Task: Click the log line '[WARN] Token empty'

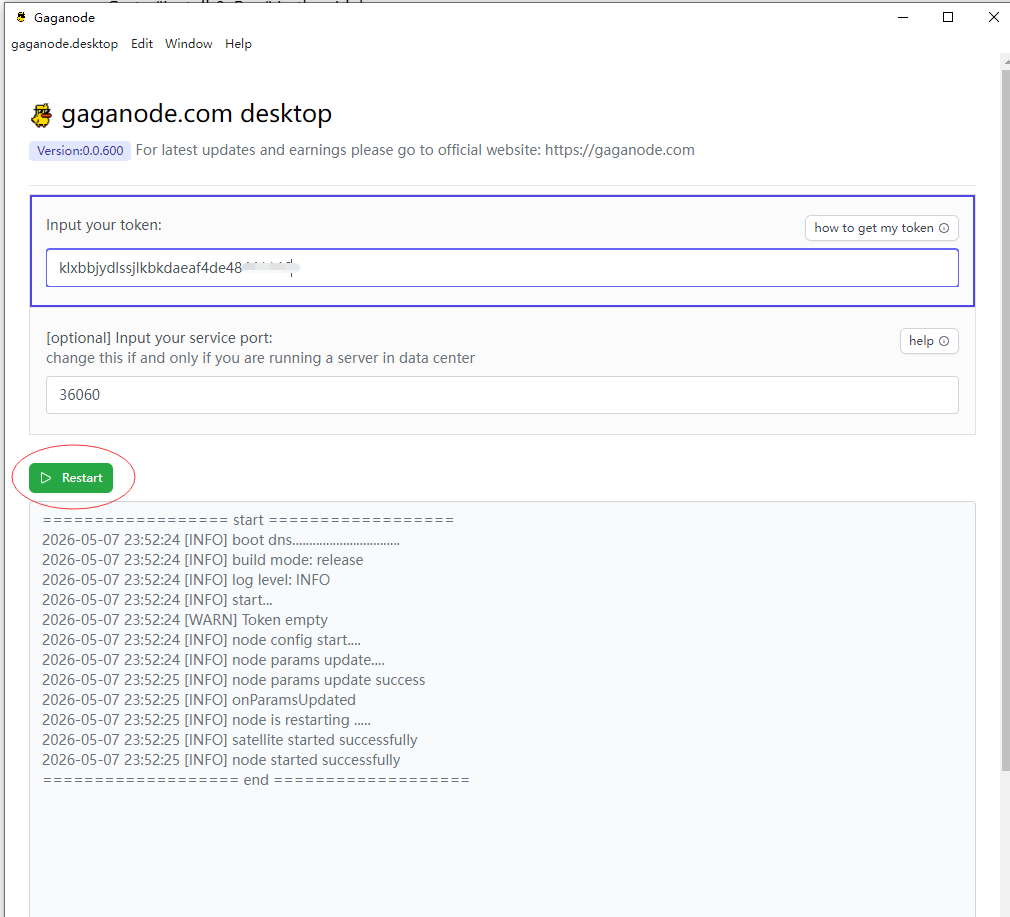Action: click(185, 619)
